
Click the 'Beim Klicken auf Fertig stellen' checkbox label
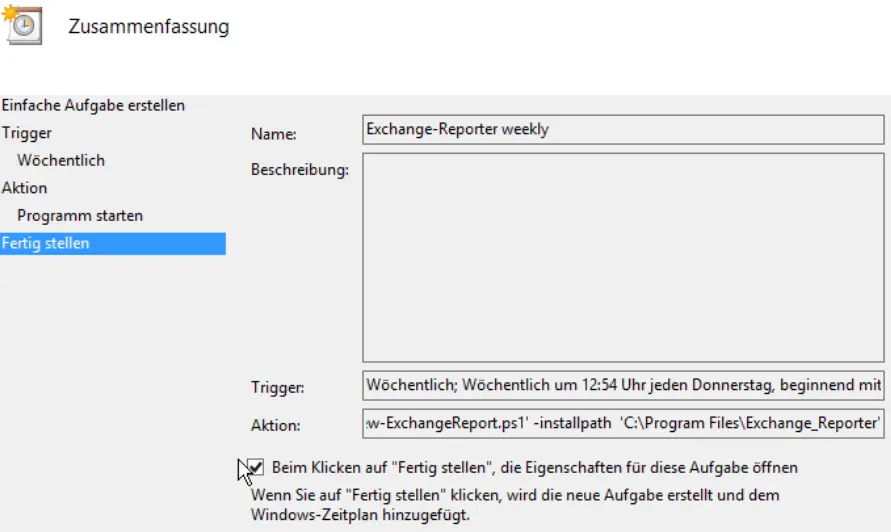(534, 467)
